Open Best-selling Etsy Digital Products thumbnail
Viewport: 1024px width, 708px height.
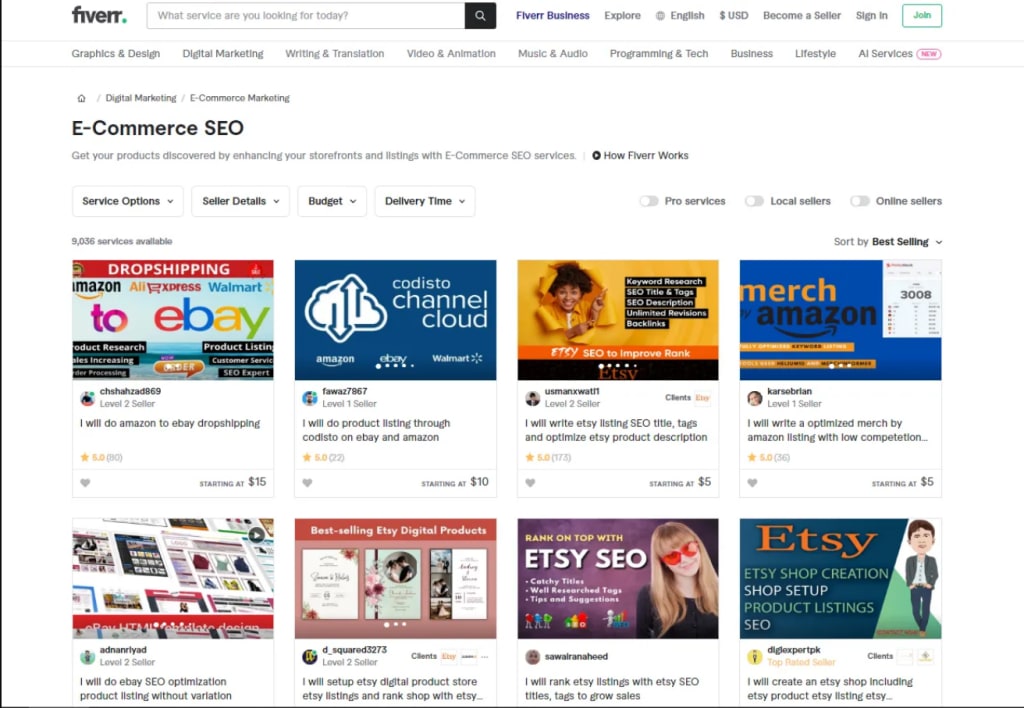coord(395,579)
